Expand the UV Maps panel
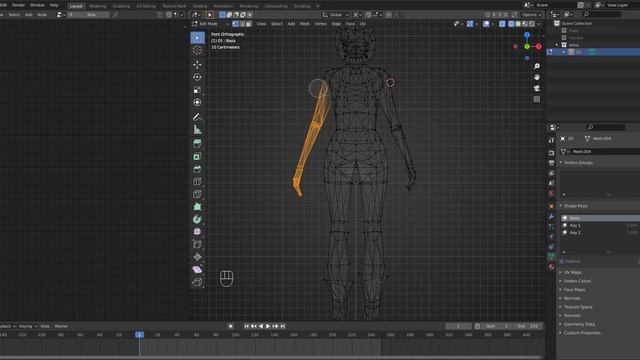Image resolution: width=640 pixels, height=360 pixels. point(572,272)
